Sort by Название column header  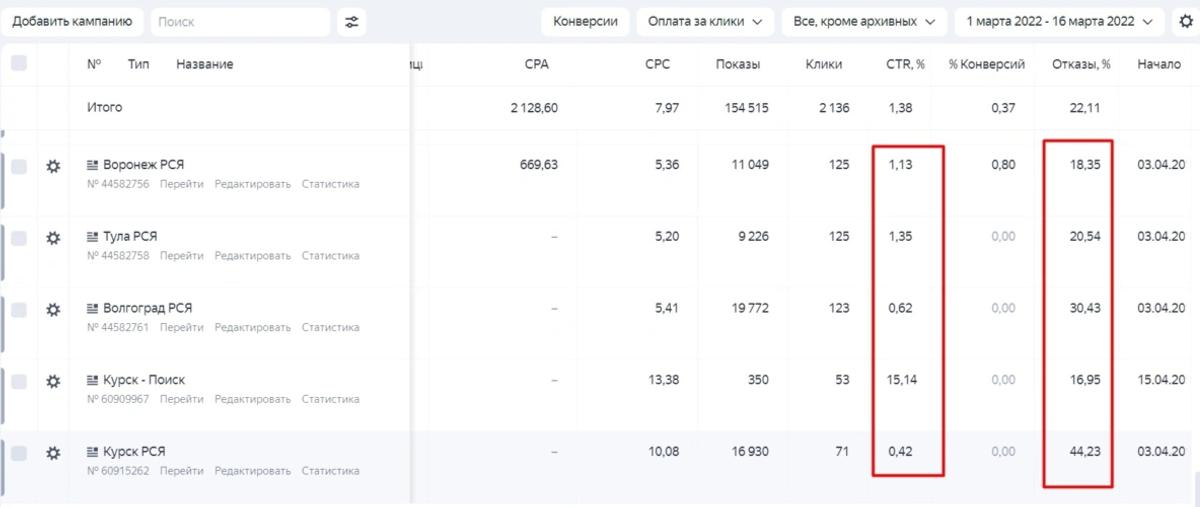(205, 64)
